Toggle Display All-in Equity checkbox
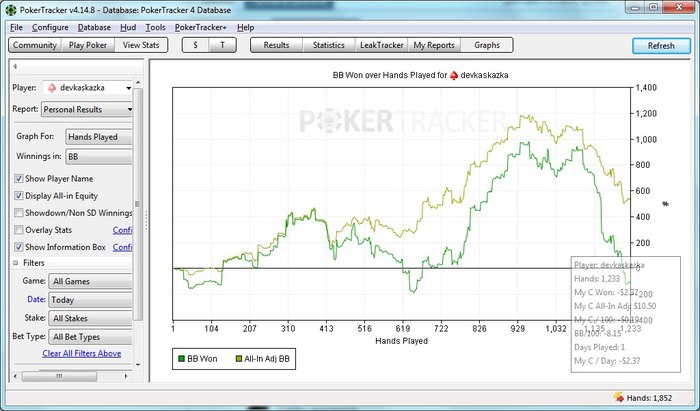 pos(18,195)
